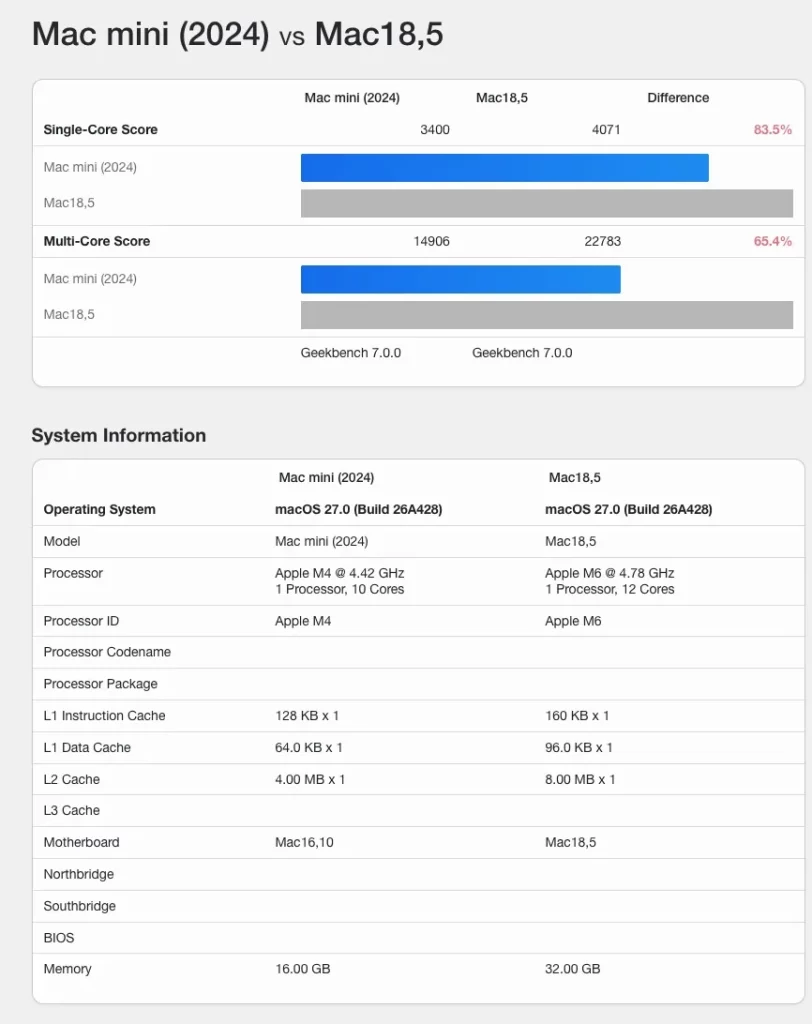Select the single-core score value 3400

434,129
